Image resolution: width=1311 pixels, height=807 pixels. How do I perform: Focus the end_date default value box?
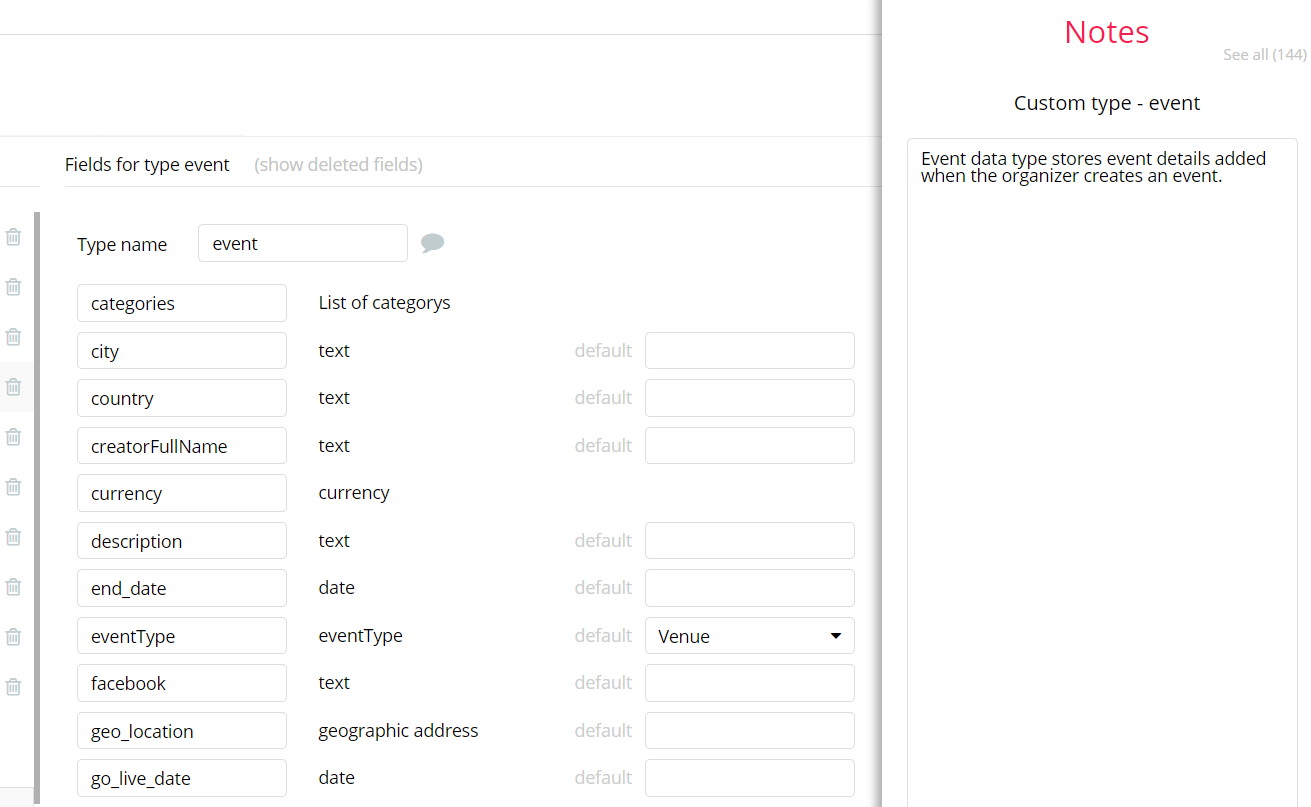tap(749, 588)
